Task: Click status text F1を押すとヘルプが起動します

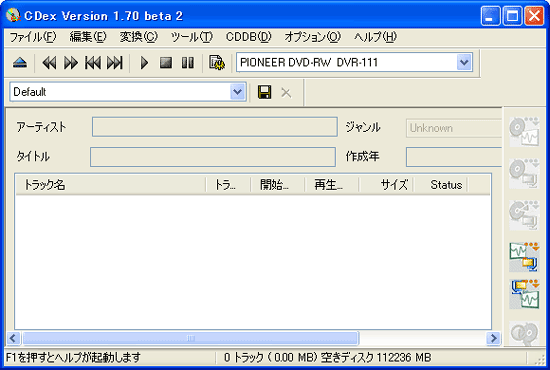Action: 73,357
